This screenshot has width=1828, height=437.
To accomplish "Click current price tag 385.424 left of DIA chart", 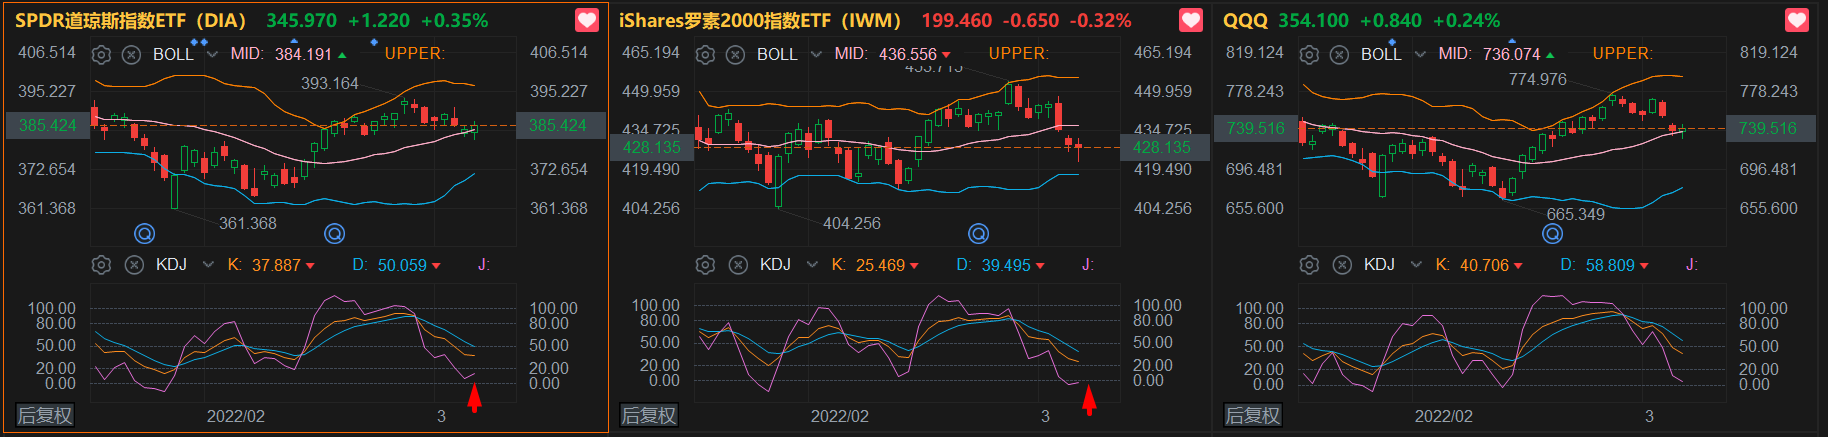I will tap(48, 125).
